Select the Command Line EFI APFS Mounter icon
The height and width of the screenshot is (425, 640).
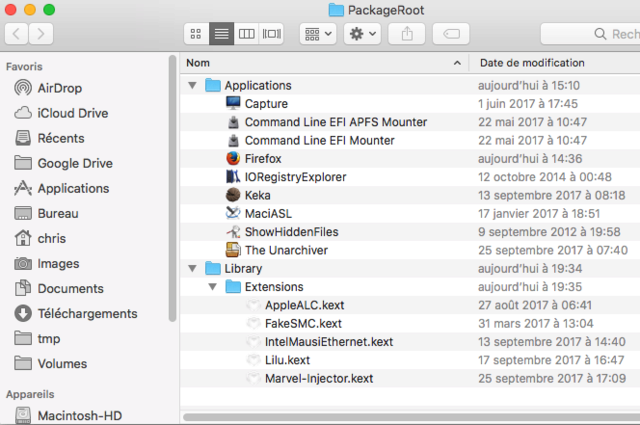[x=233, y=122]
